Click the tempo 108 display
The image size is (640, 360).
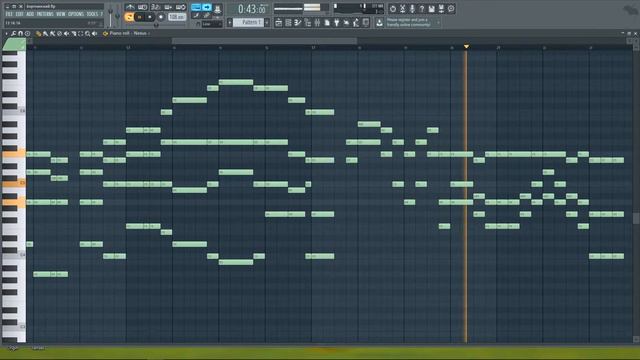click(x=177, y=17)
